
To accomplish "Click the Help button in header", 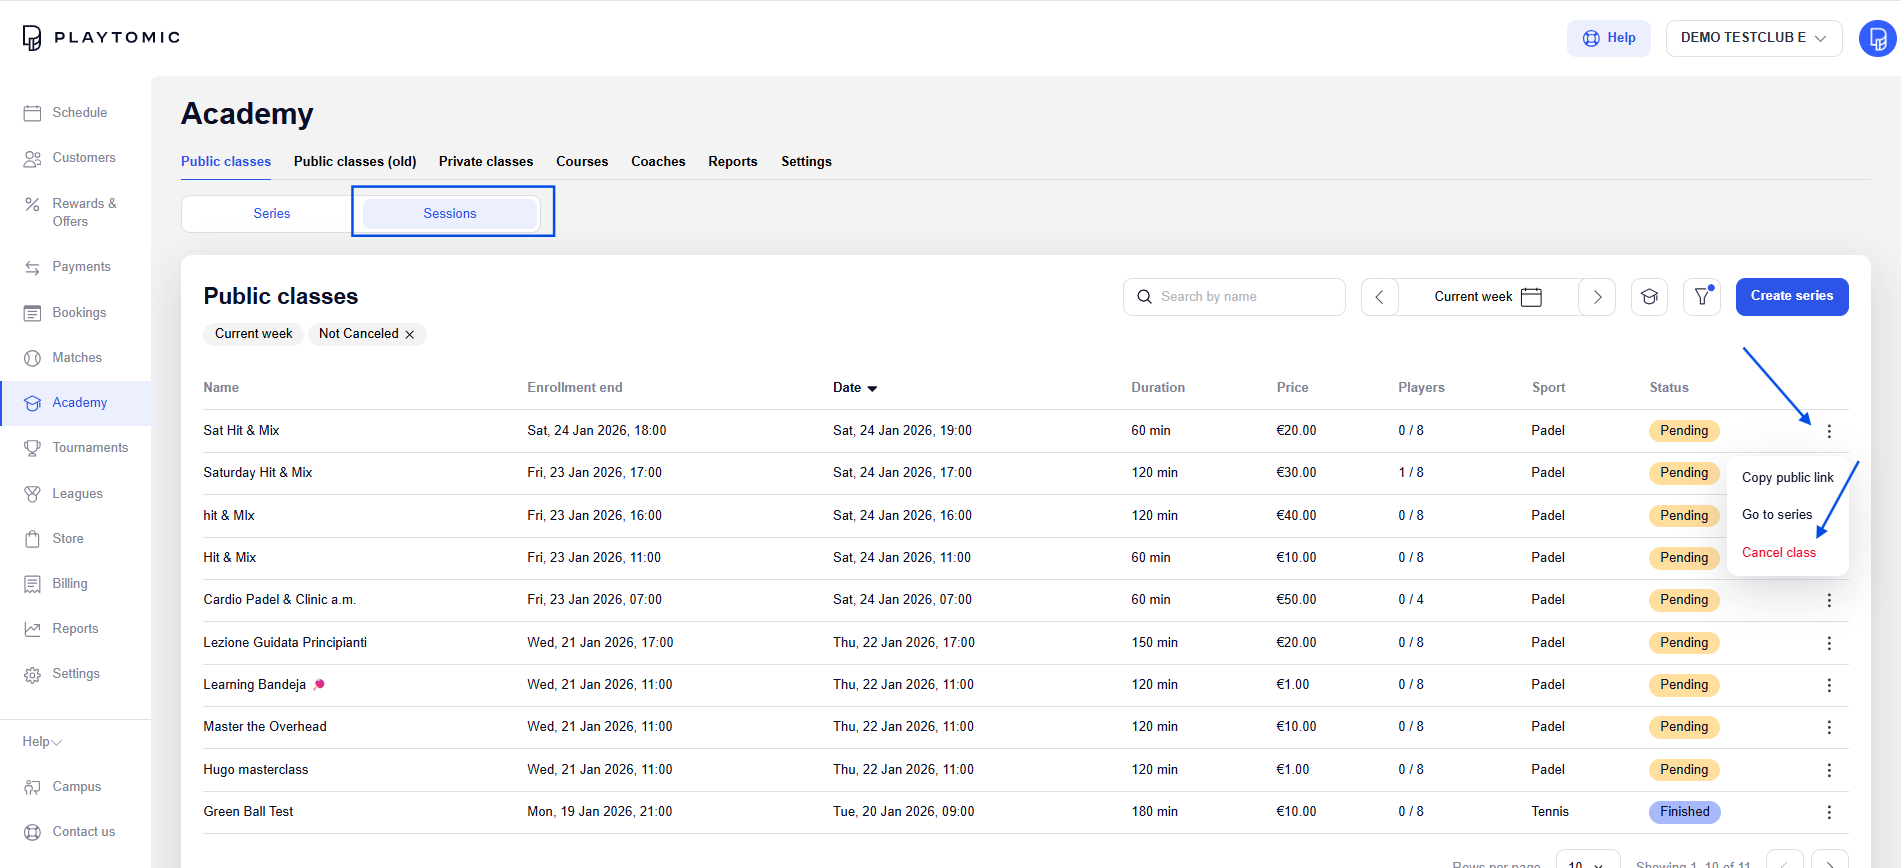I will click(1608, 38).
